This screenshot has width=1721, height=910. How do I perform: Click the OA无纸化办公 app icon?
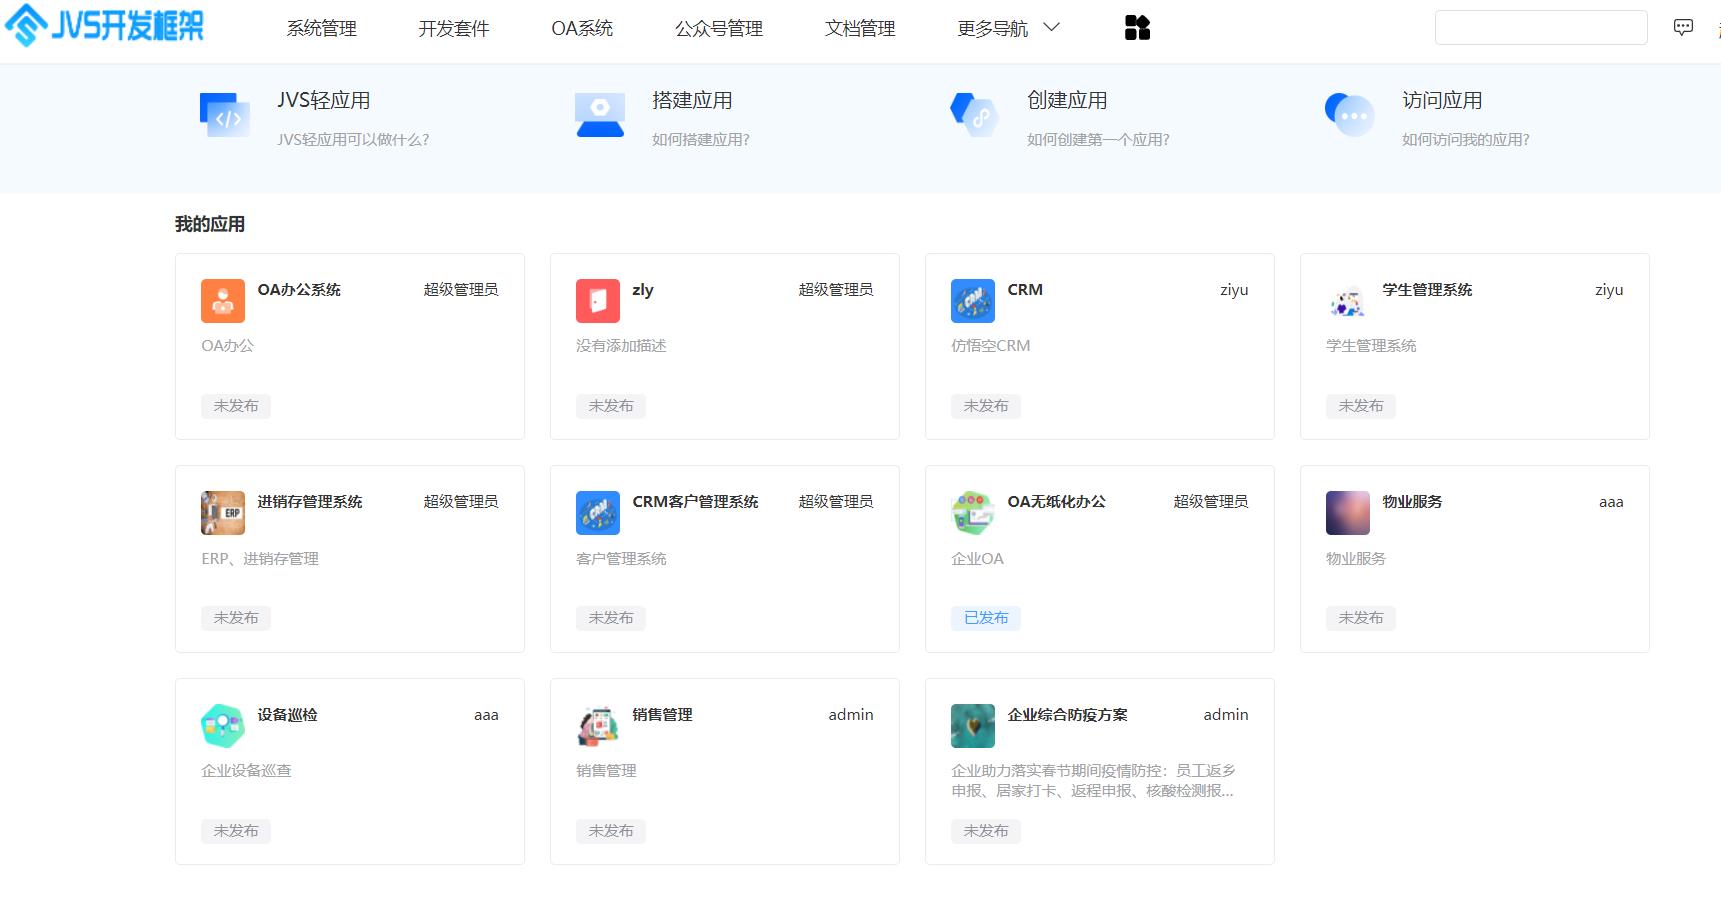coord(973,513)
